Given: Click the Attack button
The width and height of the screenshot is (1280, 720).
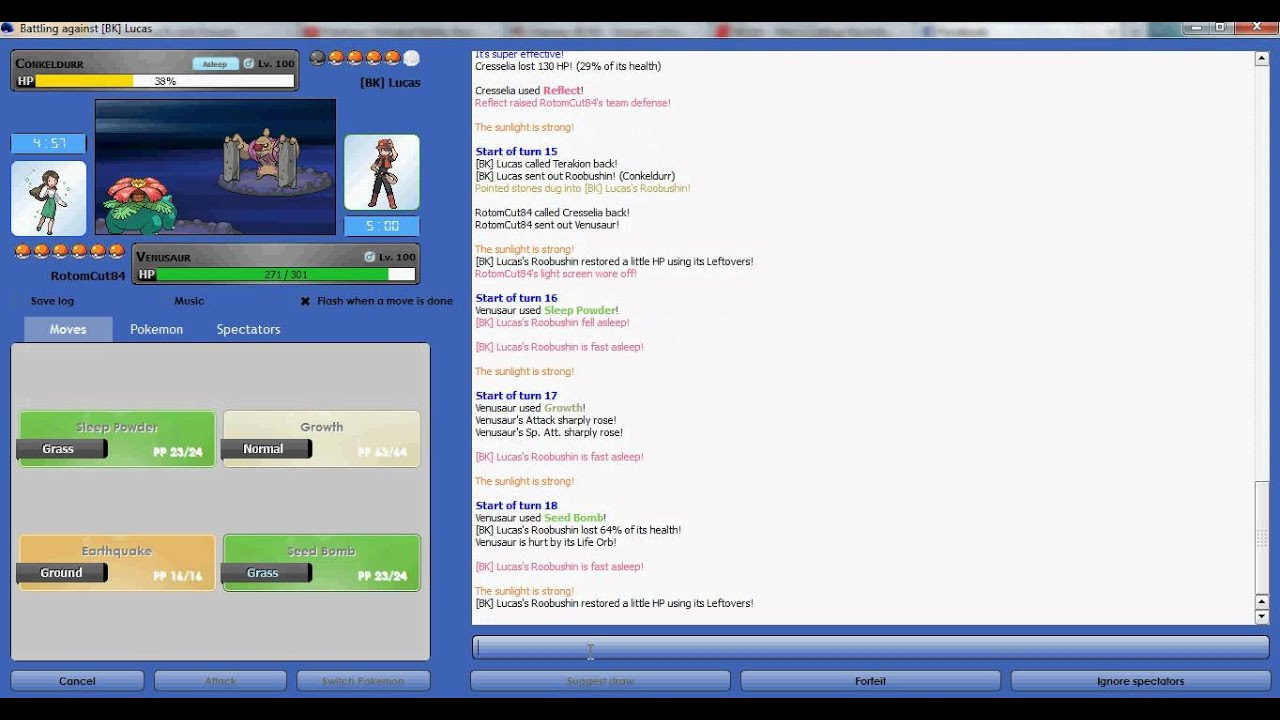Looking at the screenshot, I should tap(220, 681).
